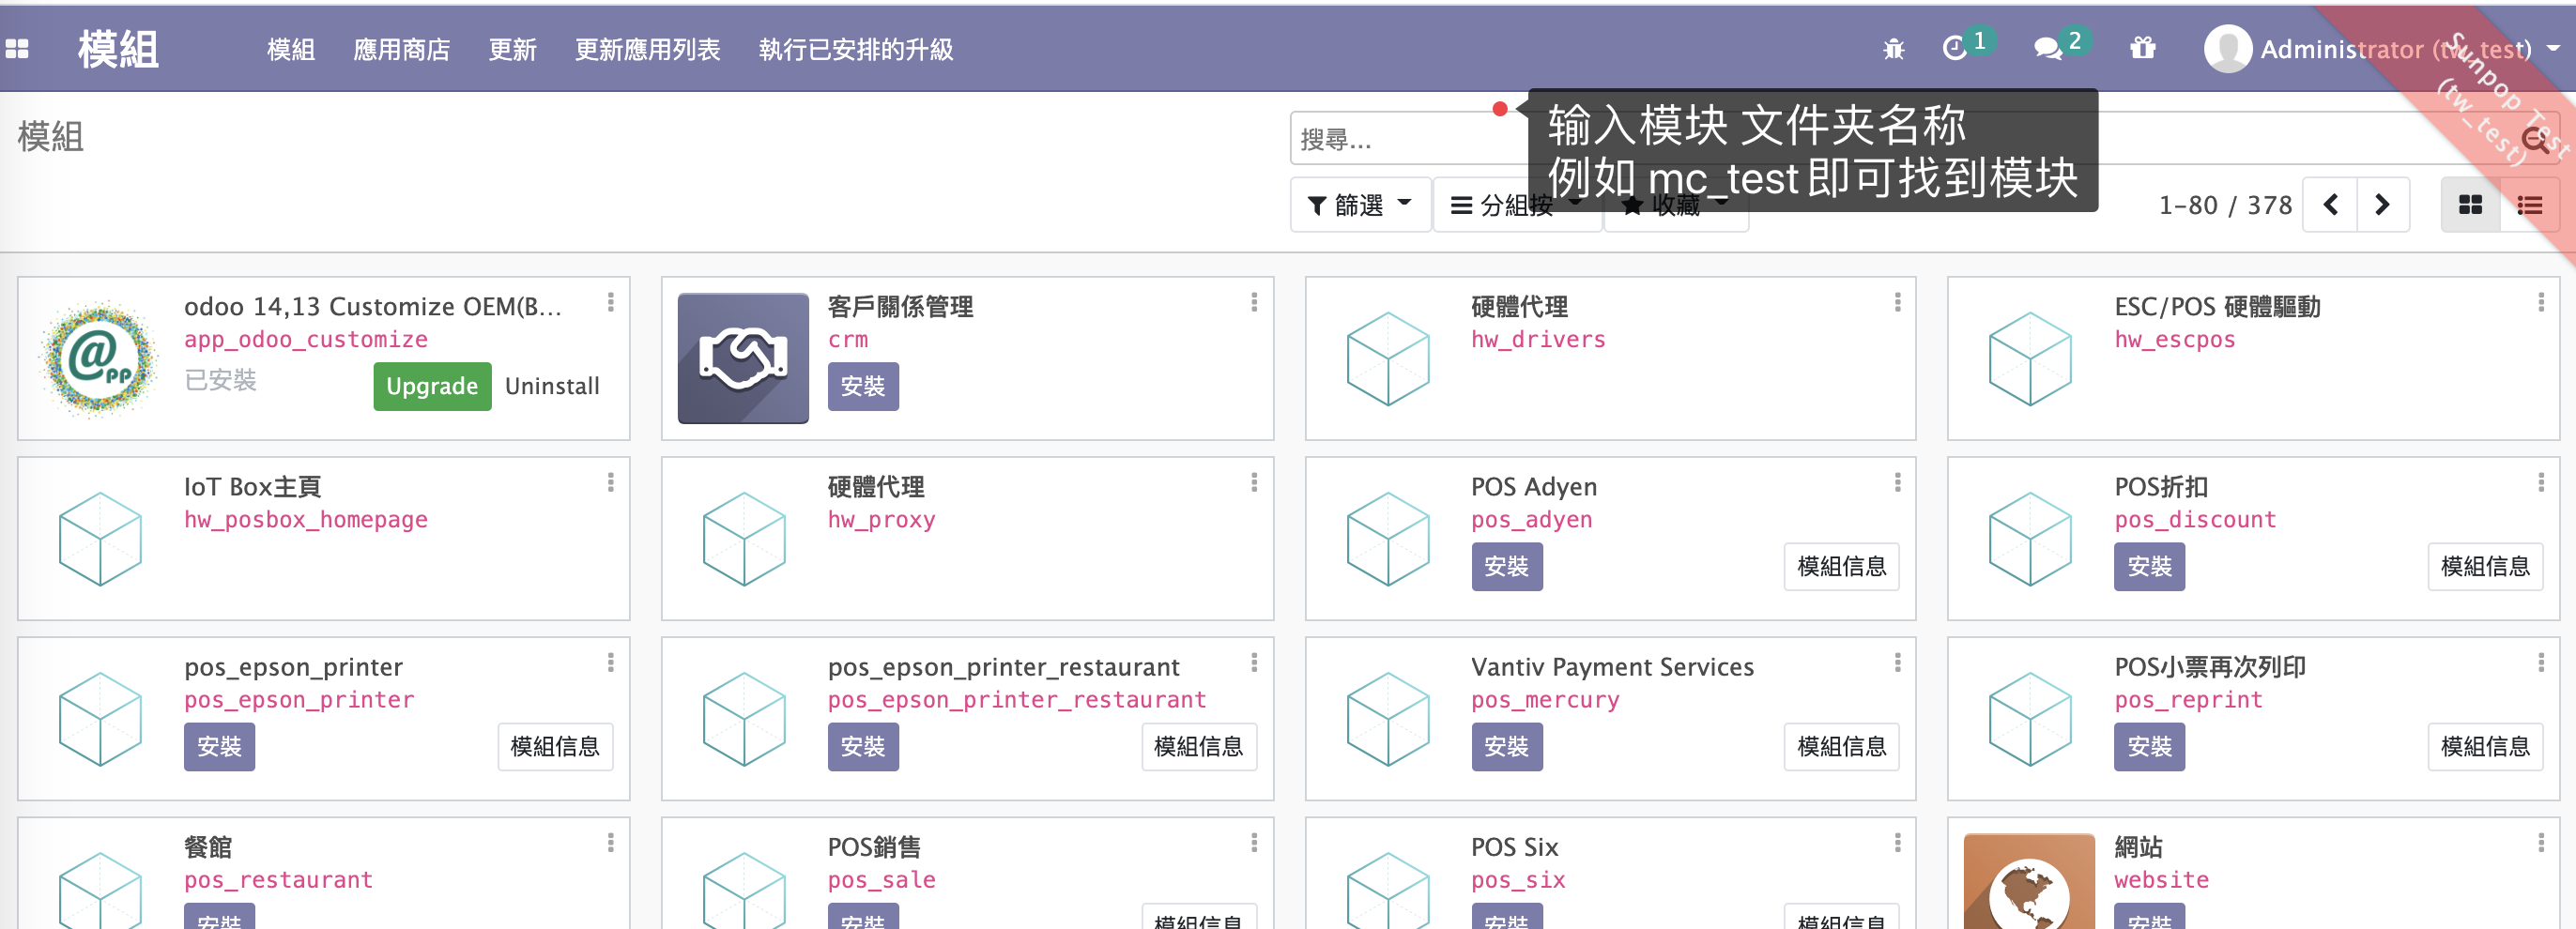The image size is (2576, 929).
Task: Open the kebab menu on the crm card
Action: click(1253, 300)
